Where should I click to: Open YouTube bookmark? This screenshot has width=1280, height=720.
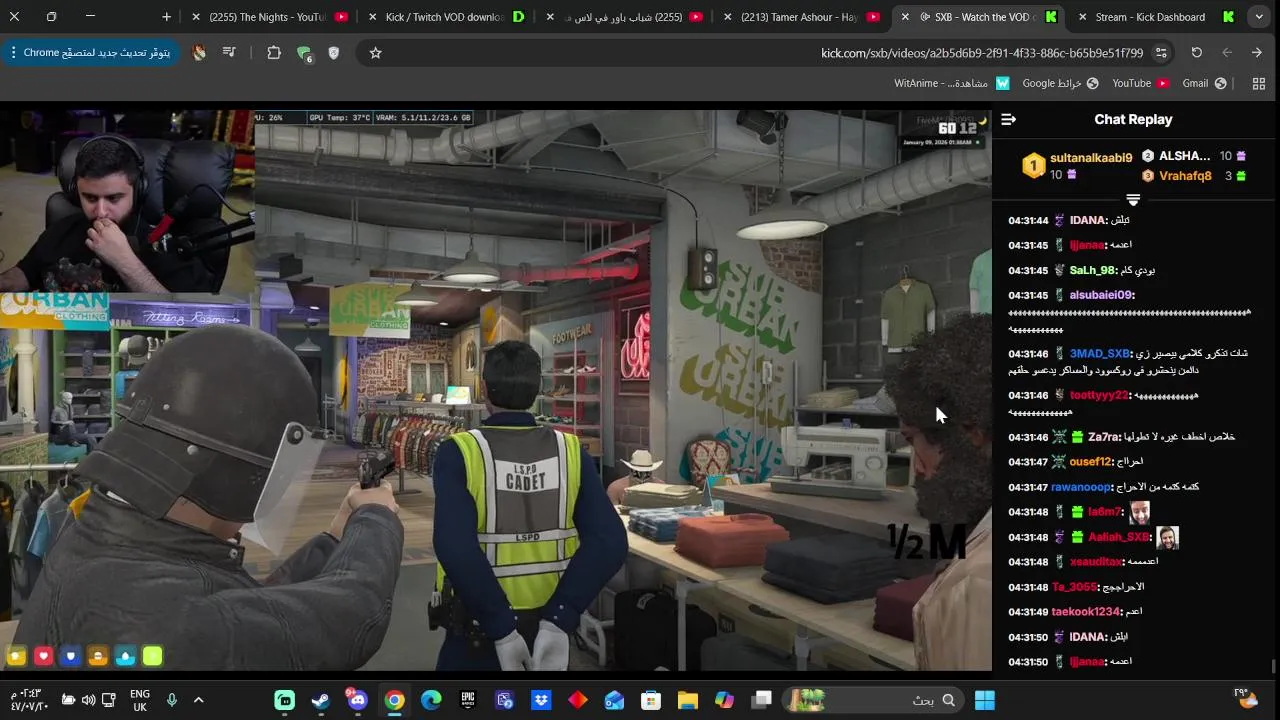(x=1140, y=83)
